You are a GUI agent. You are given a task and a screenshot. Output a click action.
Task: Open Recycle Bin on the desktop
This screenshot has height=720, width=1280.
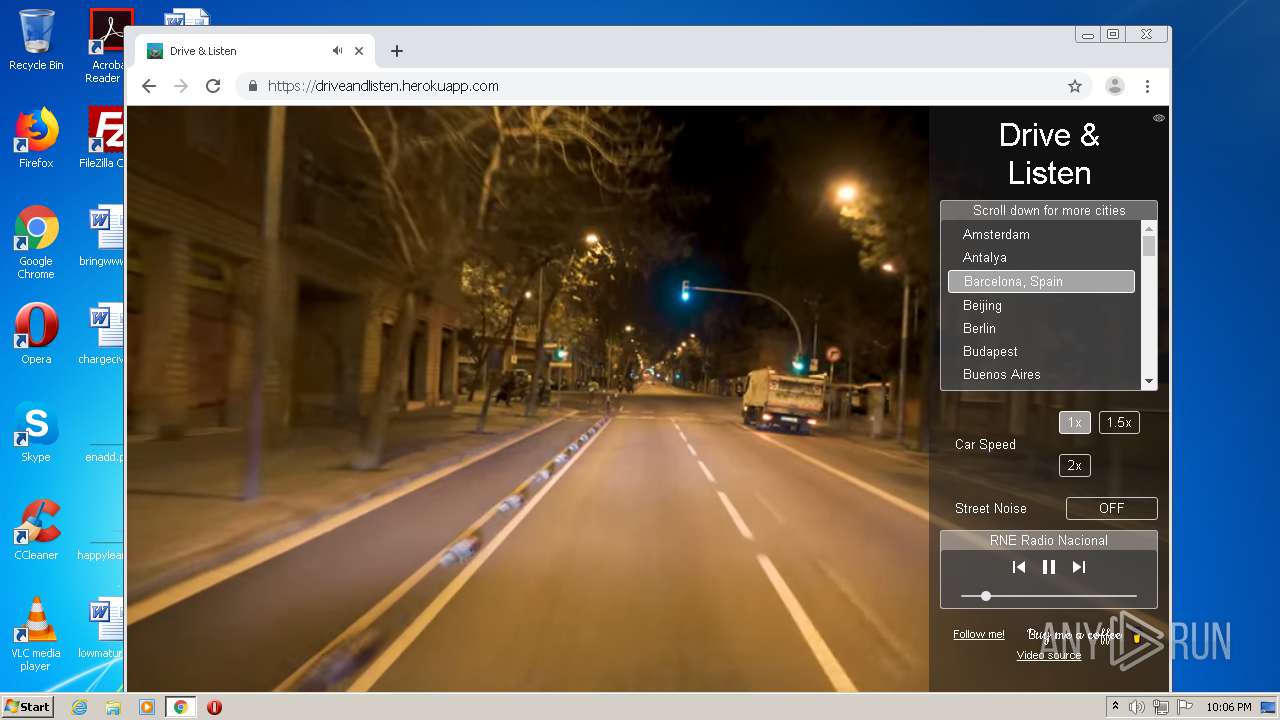point(36,40)
